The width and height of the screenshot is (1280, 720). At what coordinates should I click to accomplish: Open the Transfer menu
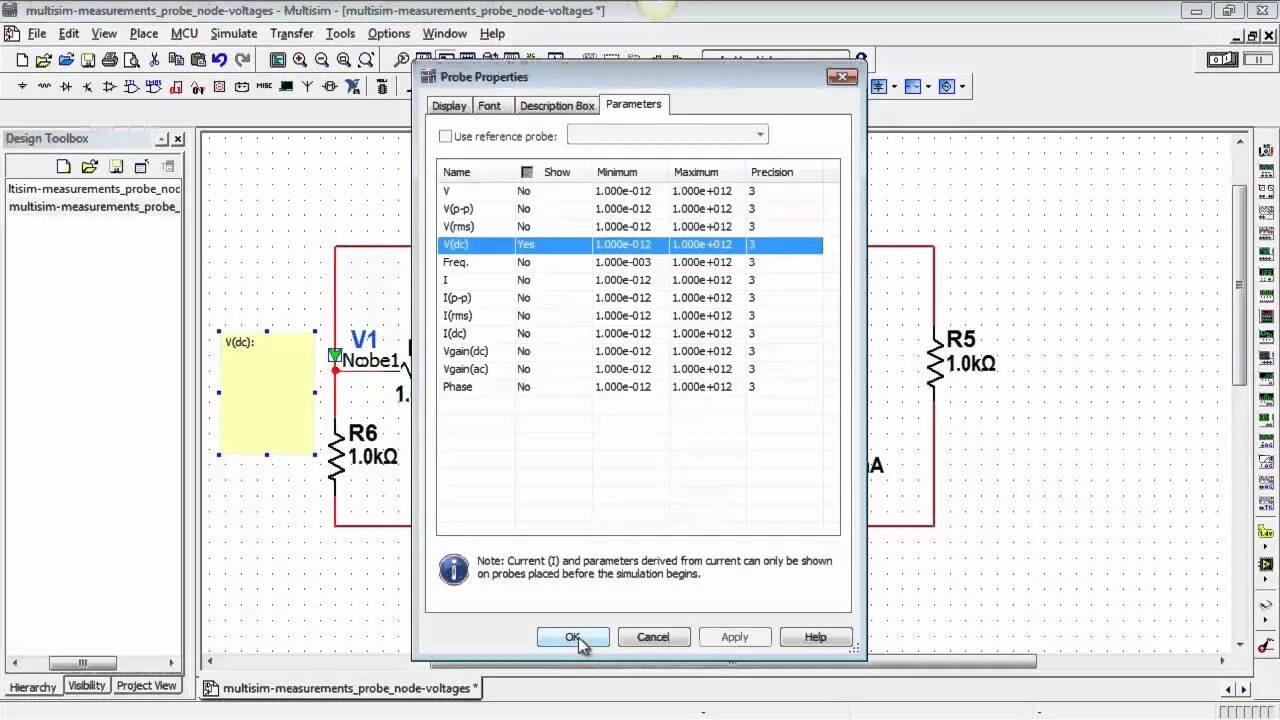tap(292, 33)
